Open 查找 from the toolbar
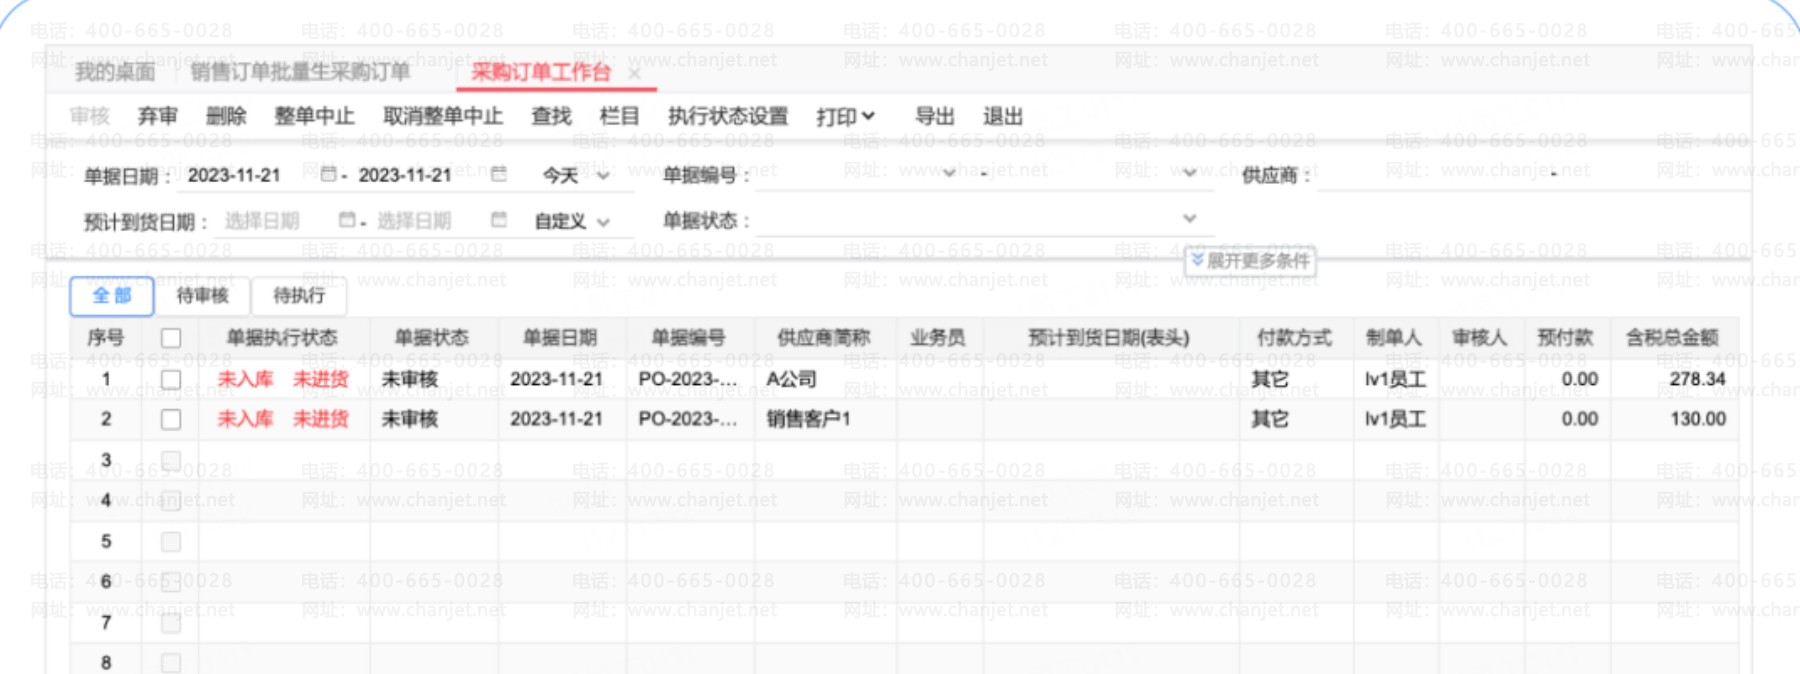The height and width of the screenshot is (674, 1800). 551,116
